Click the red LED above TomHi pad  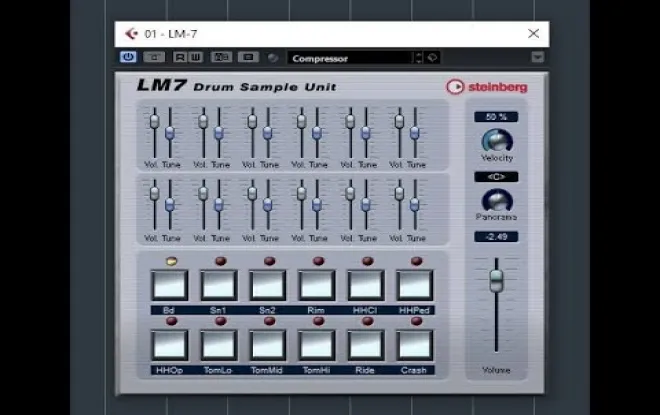pyautogui.click(x=319, y=321)
